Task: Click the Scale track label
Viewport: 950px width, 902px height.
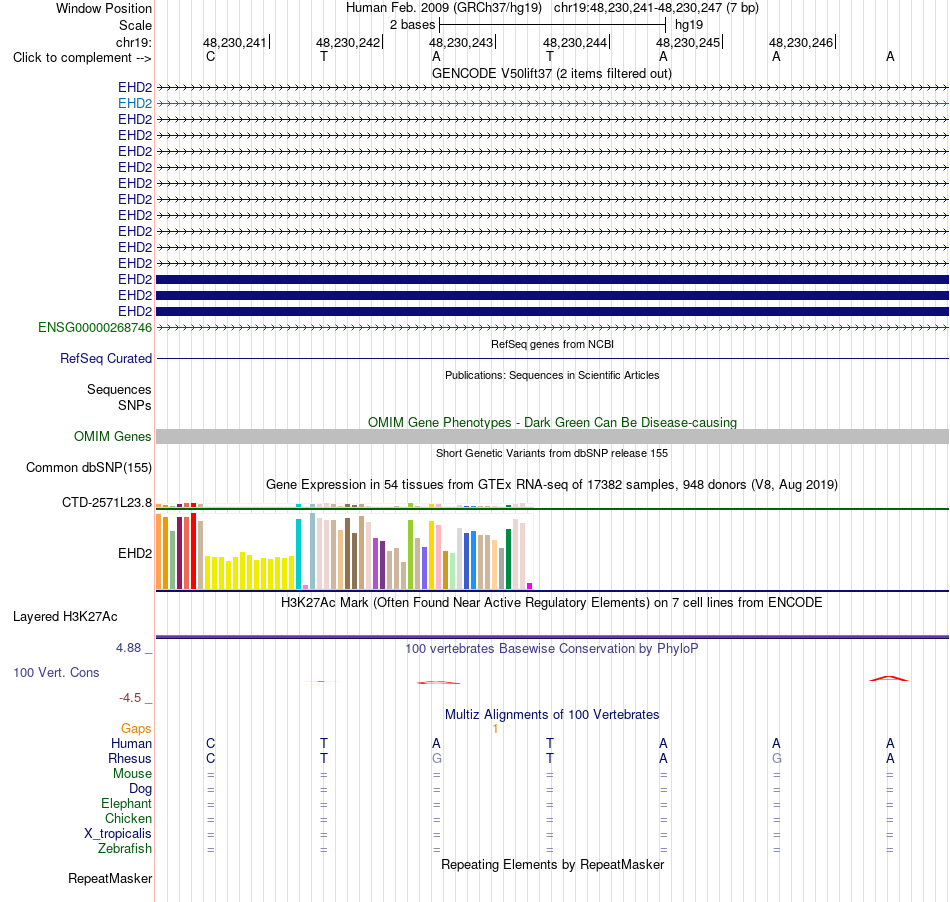Action: 135,25
